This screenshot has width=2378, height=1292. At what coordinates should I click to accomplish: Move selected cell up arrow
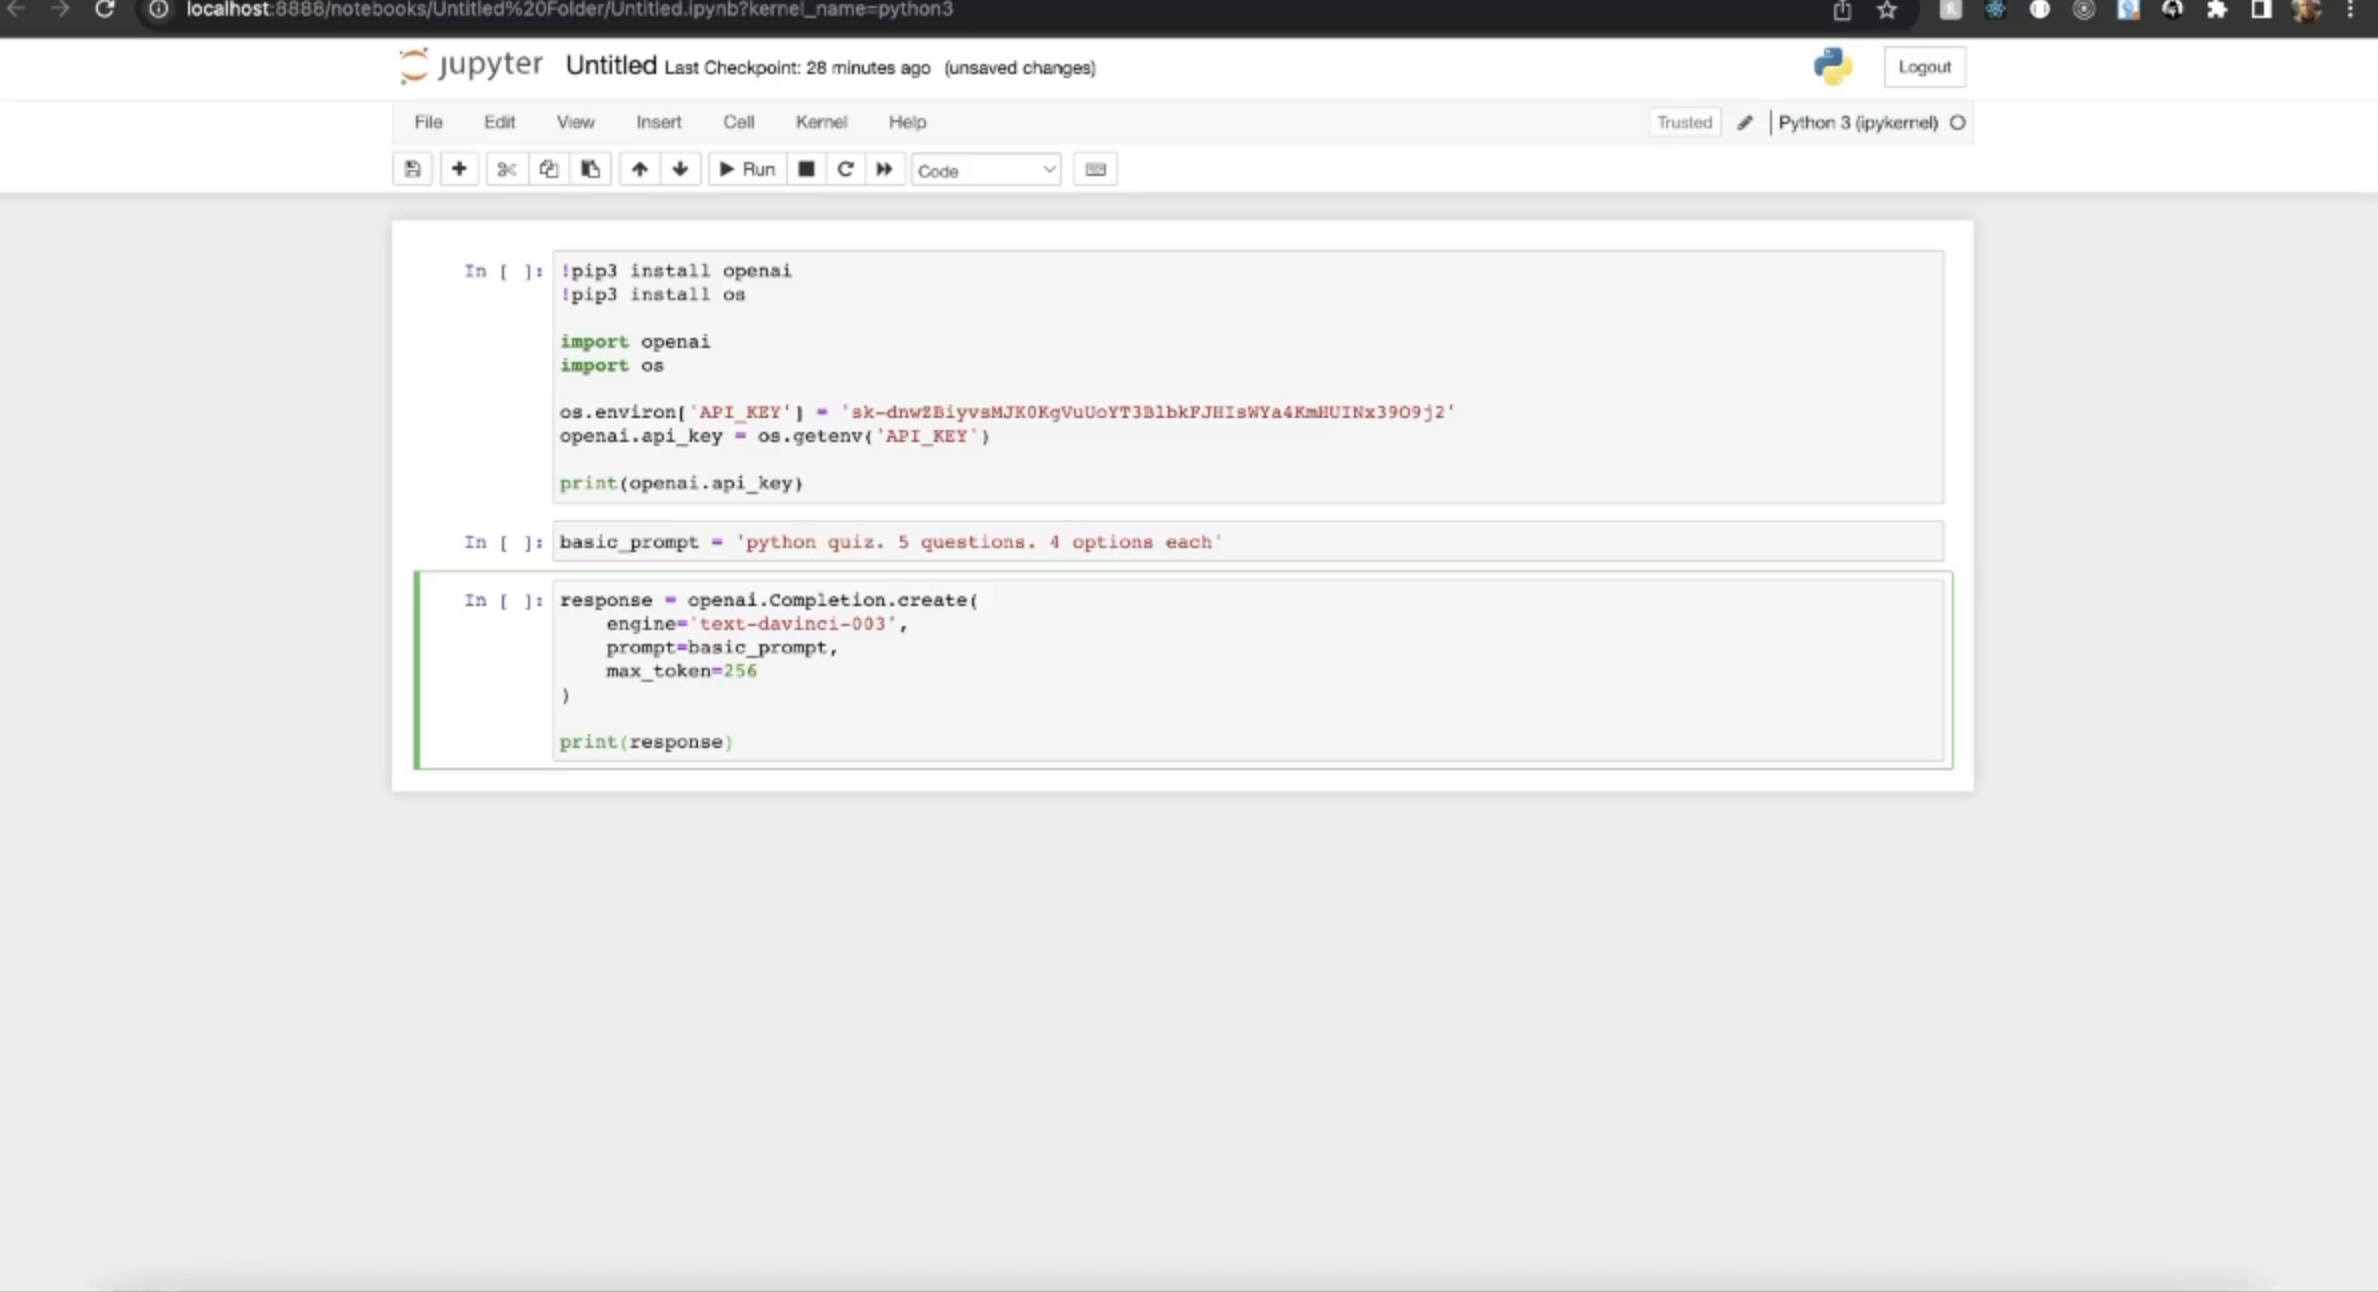639,169
